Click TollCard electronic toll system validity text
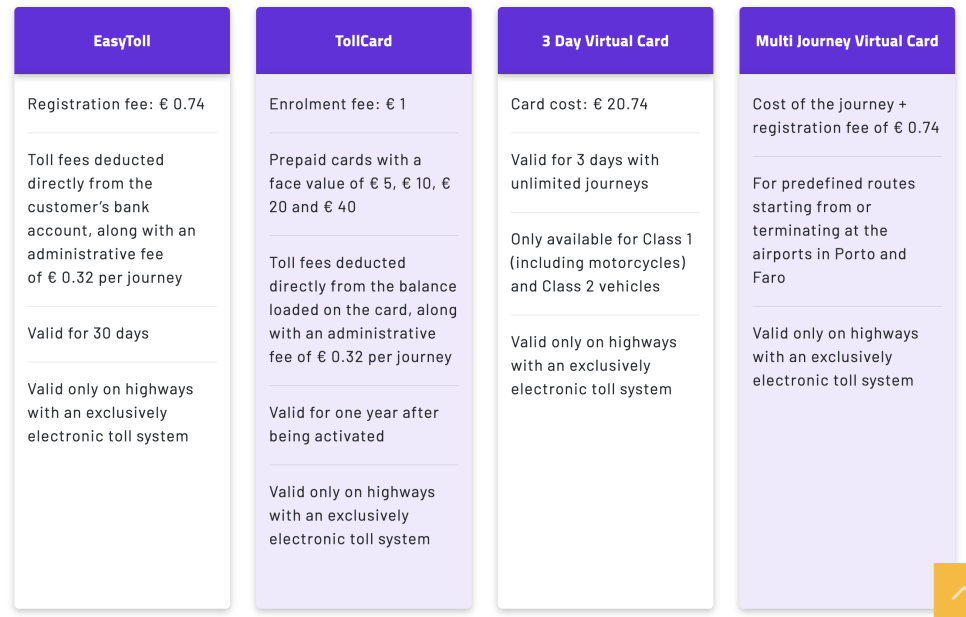This screenshot has height=617, width=966. [x=352, y=515]
